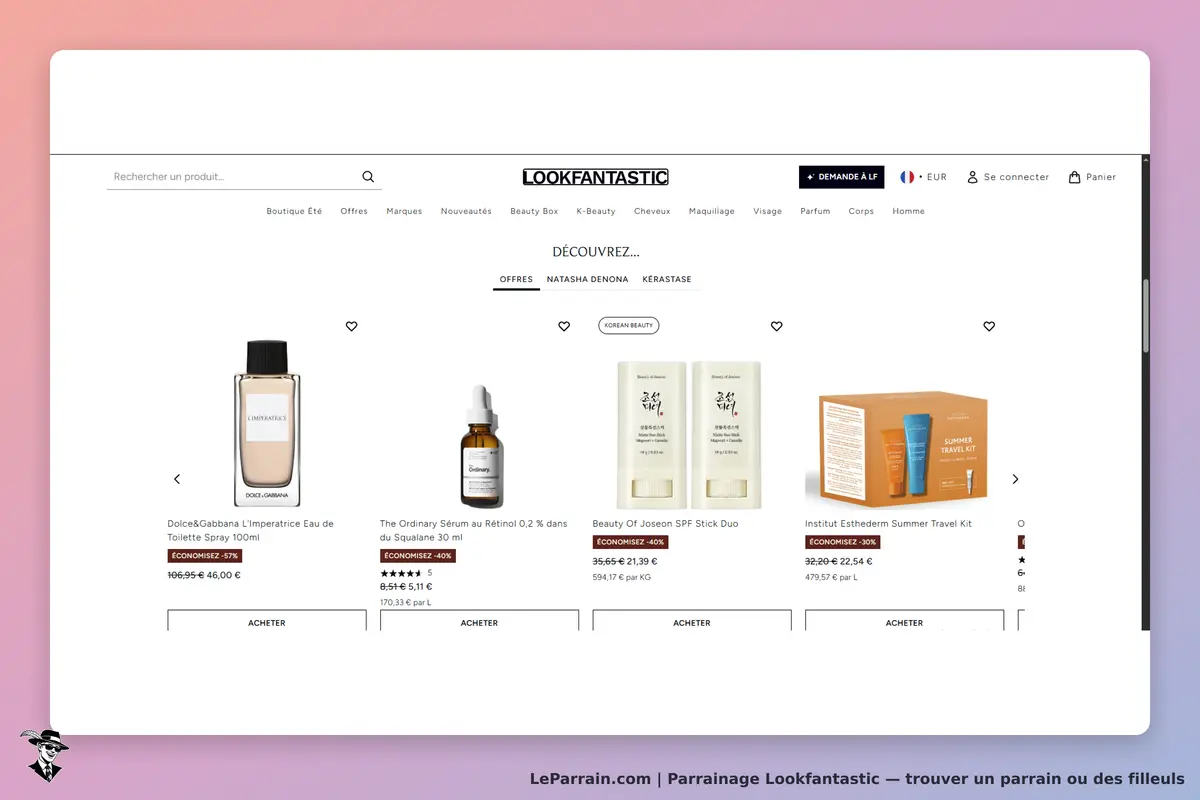
Task: Click '170,33 € par L' text
Action: pos(406,602)
